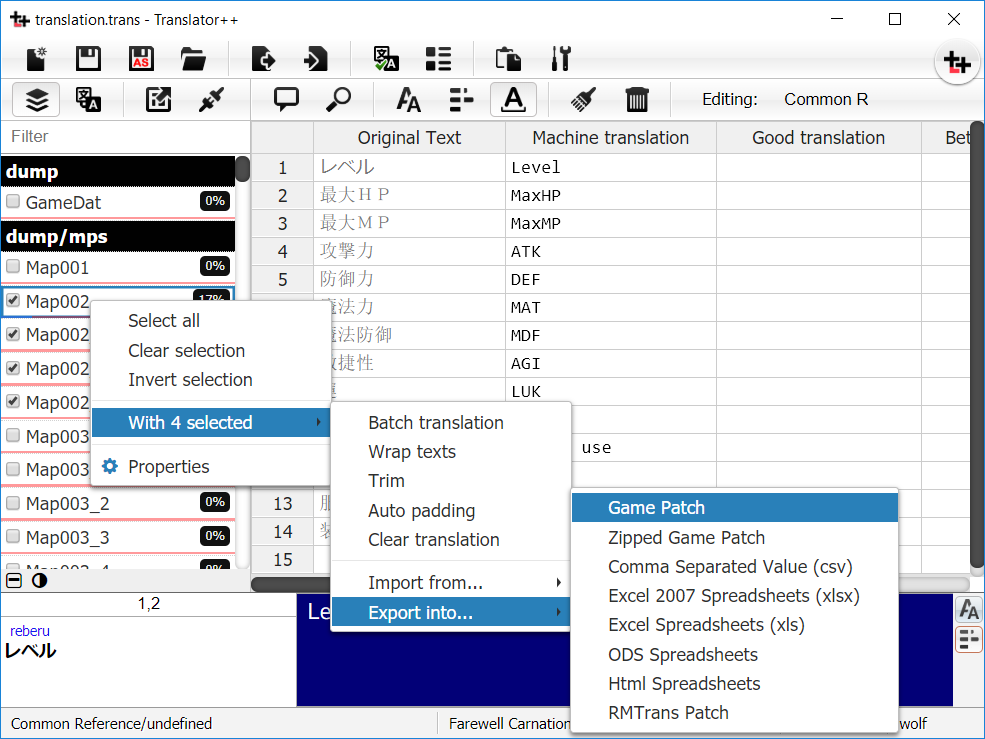Click the Filter input field
The image size is (985, 739).
pyautogui.click(x=126, y=136)
